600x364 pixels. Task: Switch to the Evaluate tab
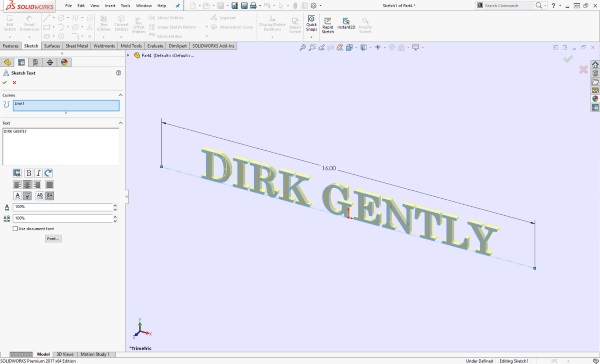(155, 46)
